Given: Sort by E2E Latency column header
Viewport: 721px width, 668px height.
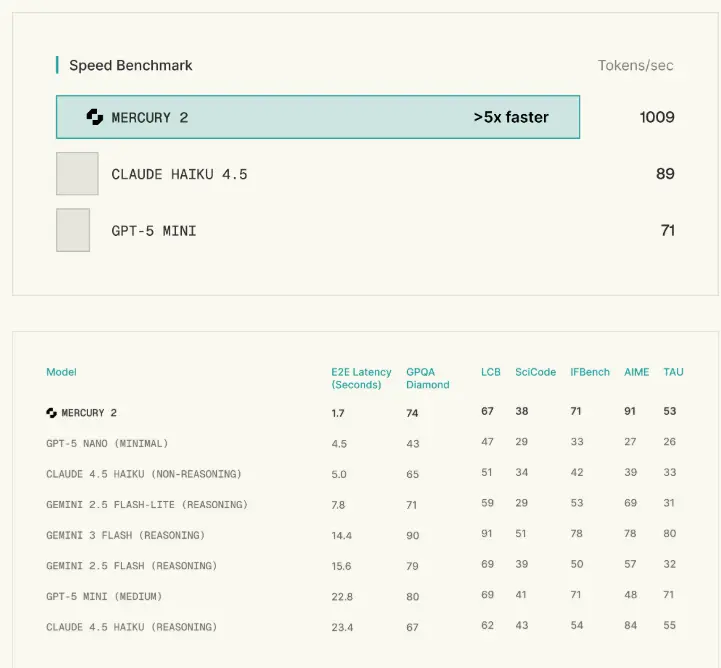Looking at the screenshot, I should pos(361,378).
